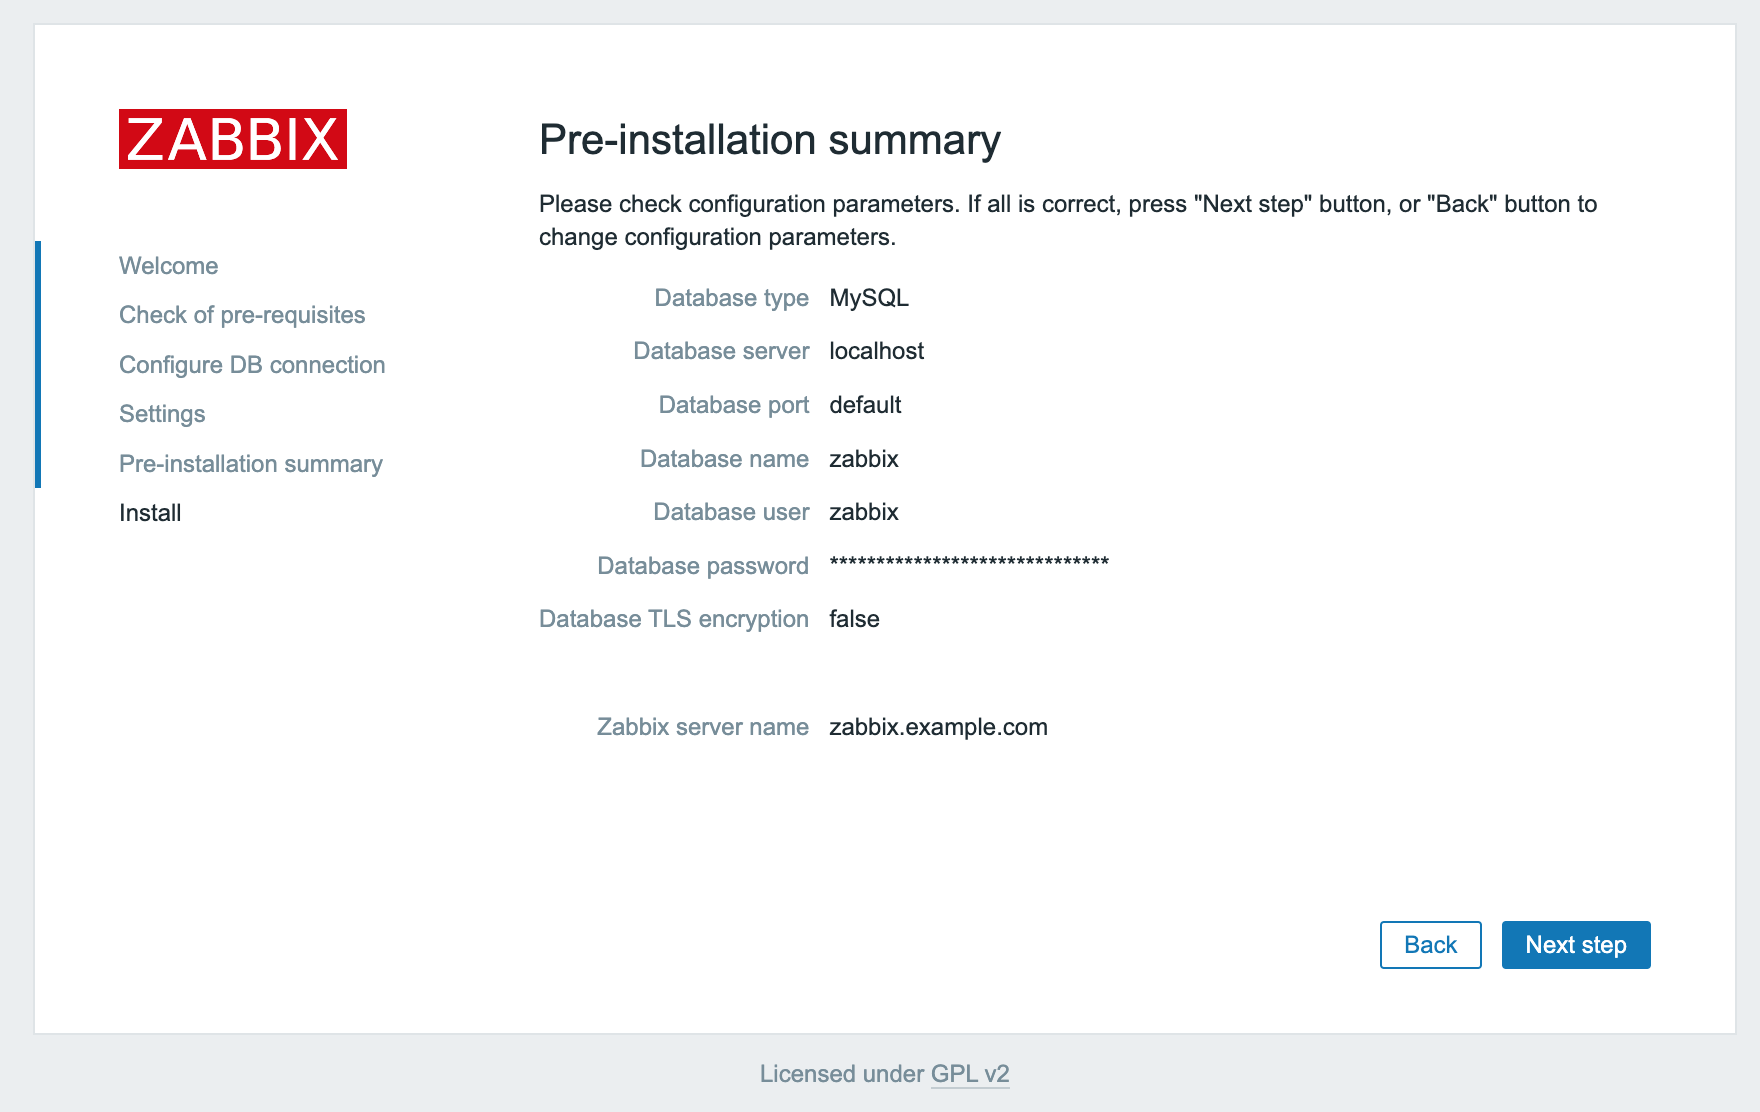Go to Check of pre-requisites step
The image size is (1760, 1112).
point(242,315)
